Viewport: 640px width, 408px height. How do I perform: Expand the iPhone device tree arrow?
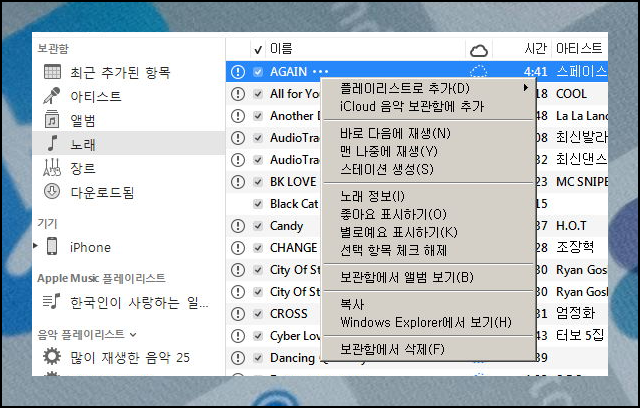tap(36, 246)
